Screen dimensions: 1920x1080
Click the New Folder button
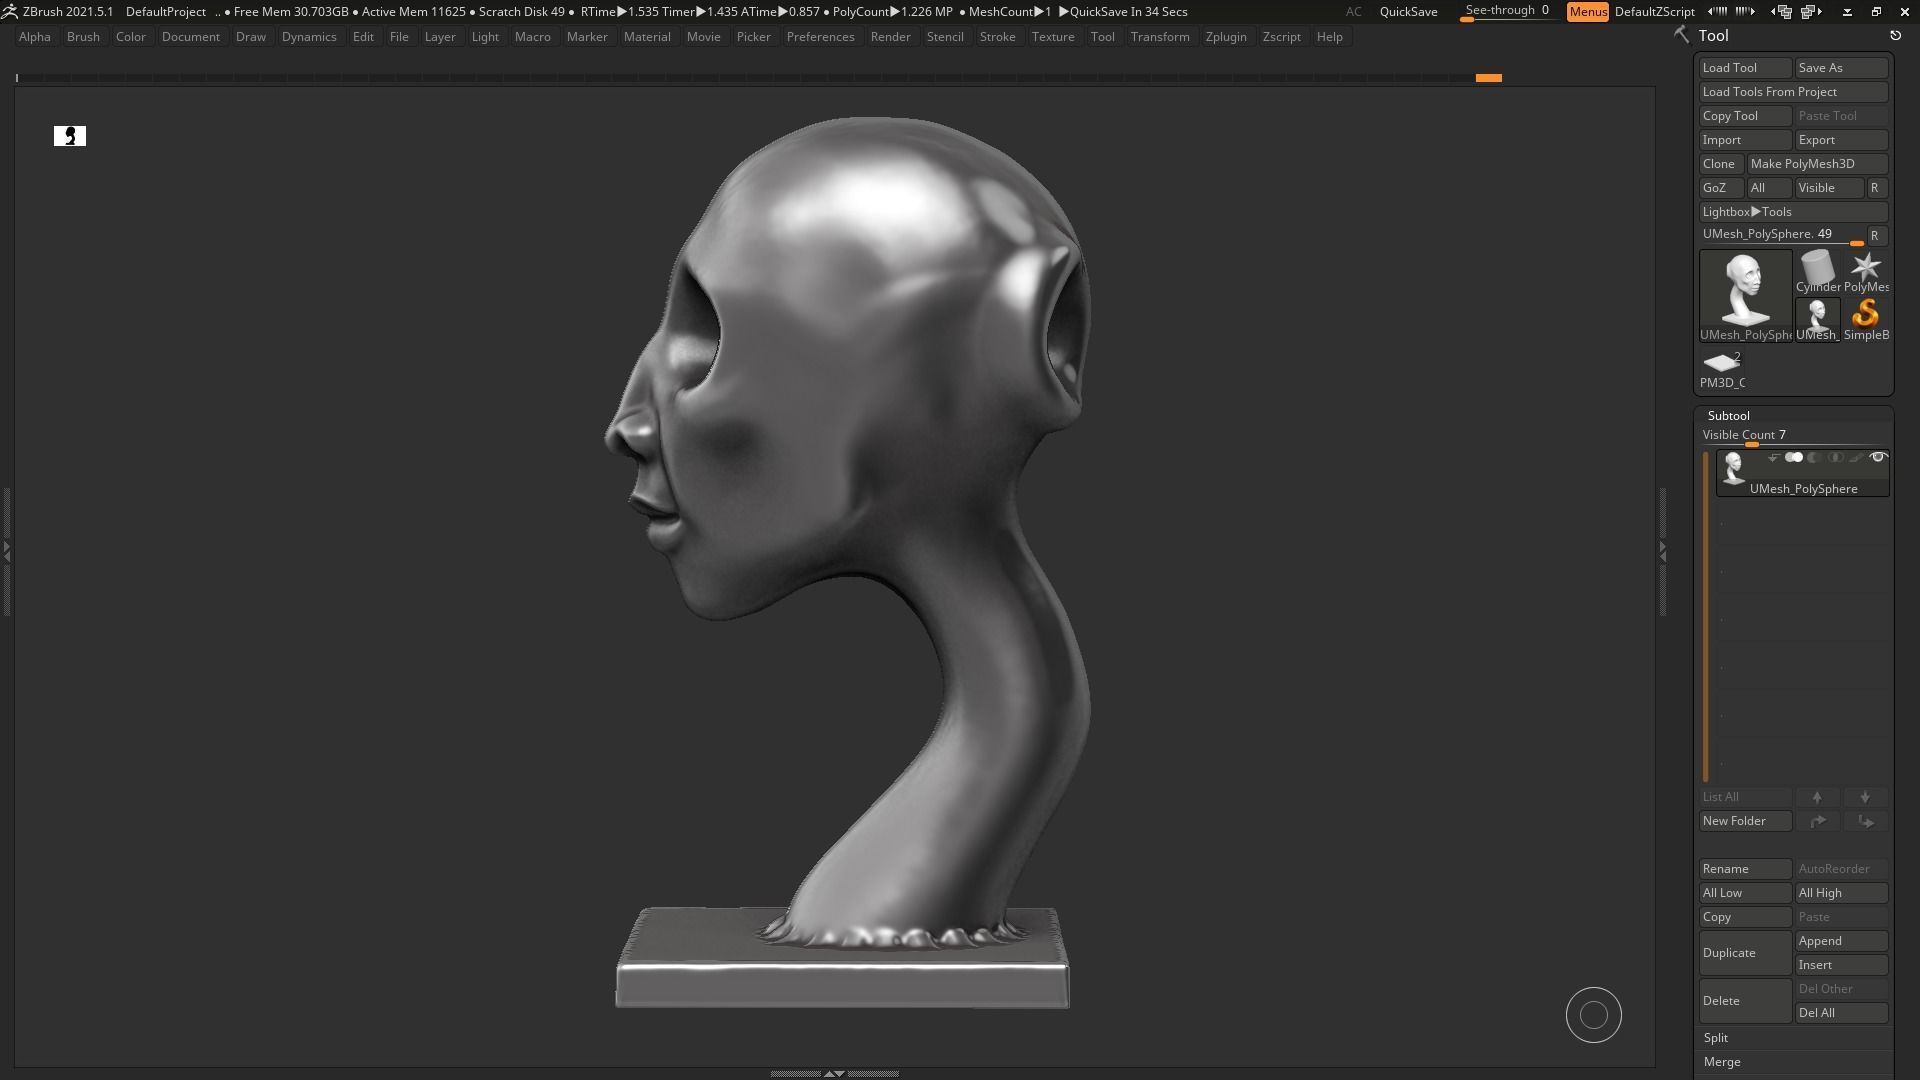coord(1745,821)
